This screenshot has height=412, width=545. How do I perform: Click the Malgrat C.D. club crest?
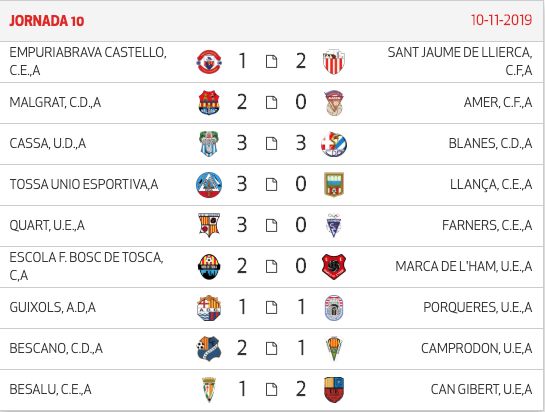[209, 103]
